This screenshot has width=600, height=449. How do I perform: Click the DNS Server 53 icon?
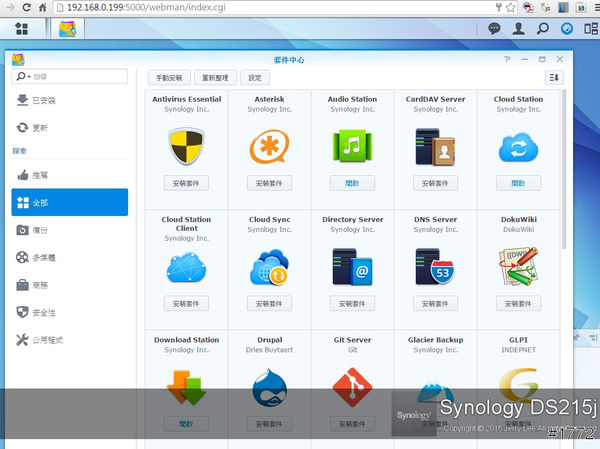(435, 267)
